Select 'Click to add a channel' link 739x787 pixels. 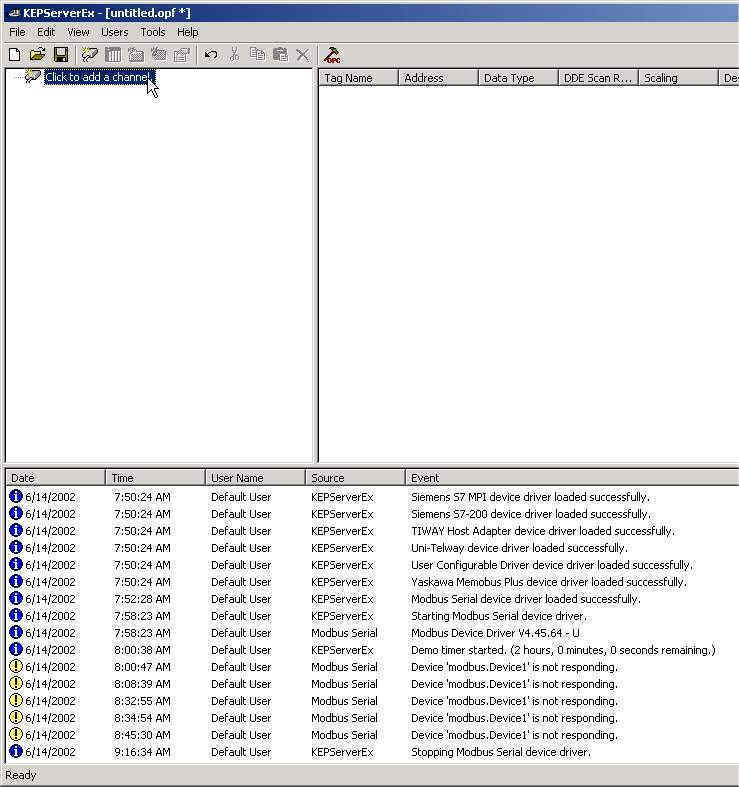click(x=98, y=77)
